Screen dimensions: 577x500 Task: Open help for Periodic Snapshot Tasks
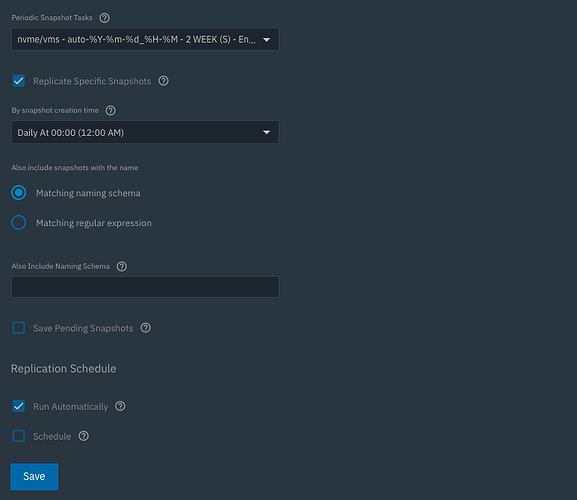click(x=105, y=18)
